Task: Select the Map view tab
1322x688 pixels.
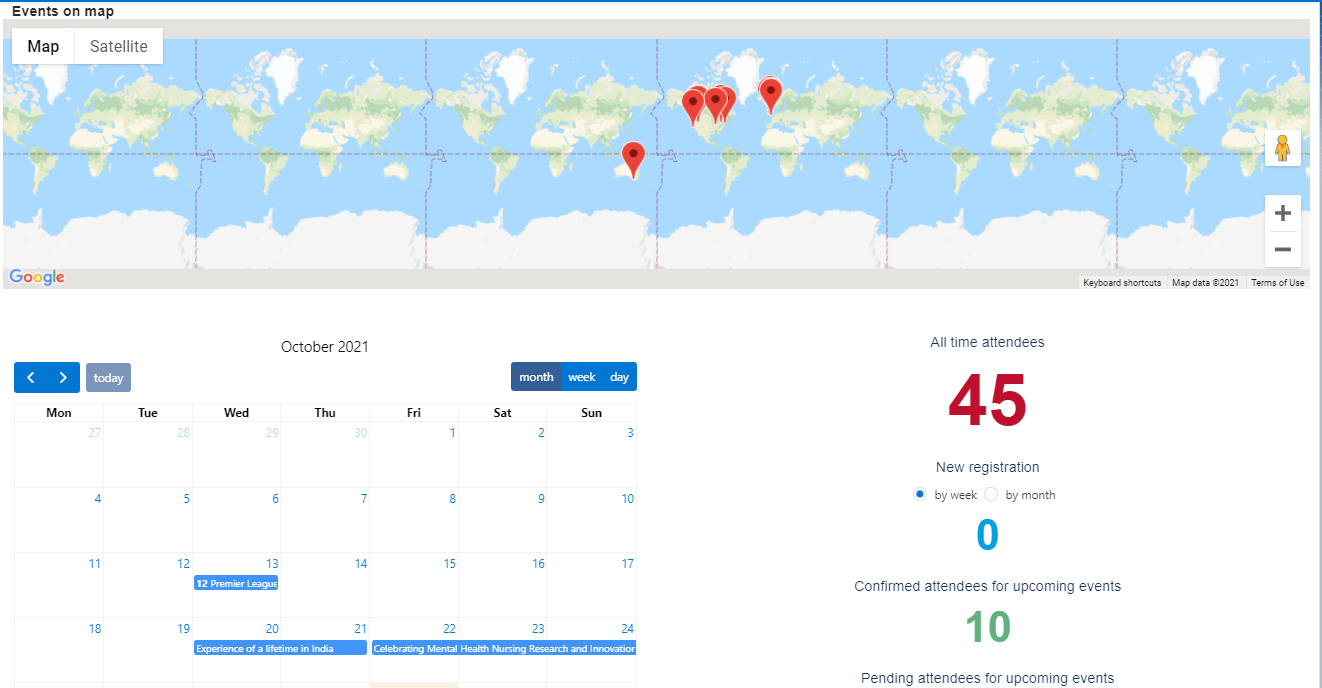Action: (x=43, y=46)
